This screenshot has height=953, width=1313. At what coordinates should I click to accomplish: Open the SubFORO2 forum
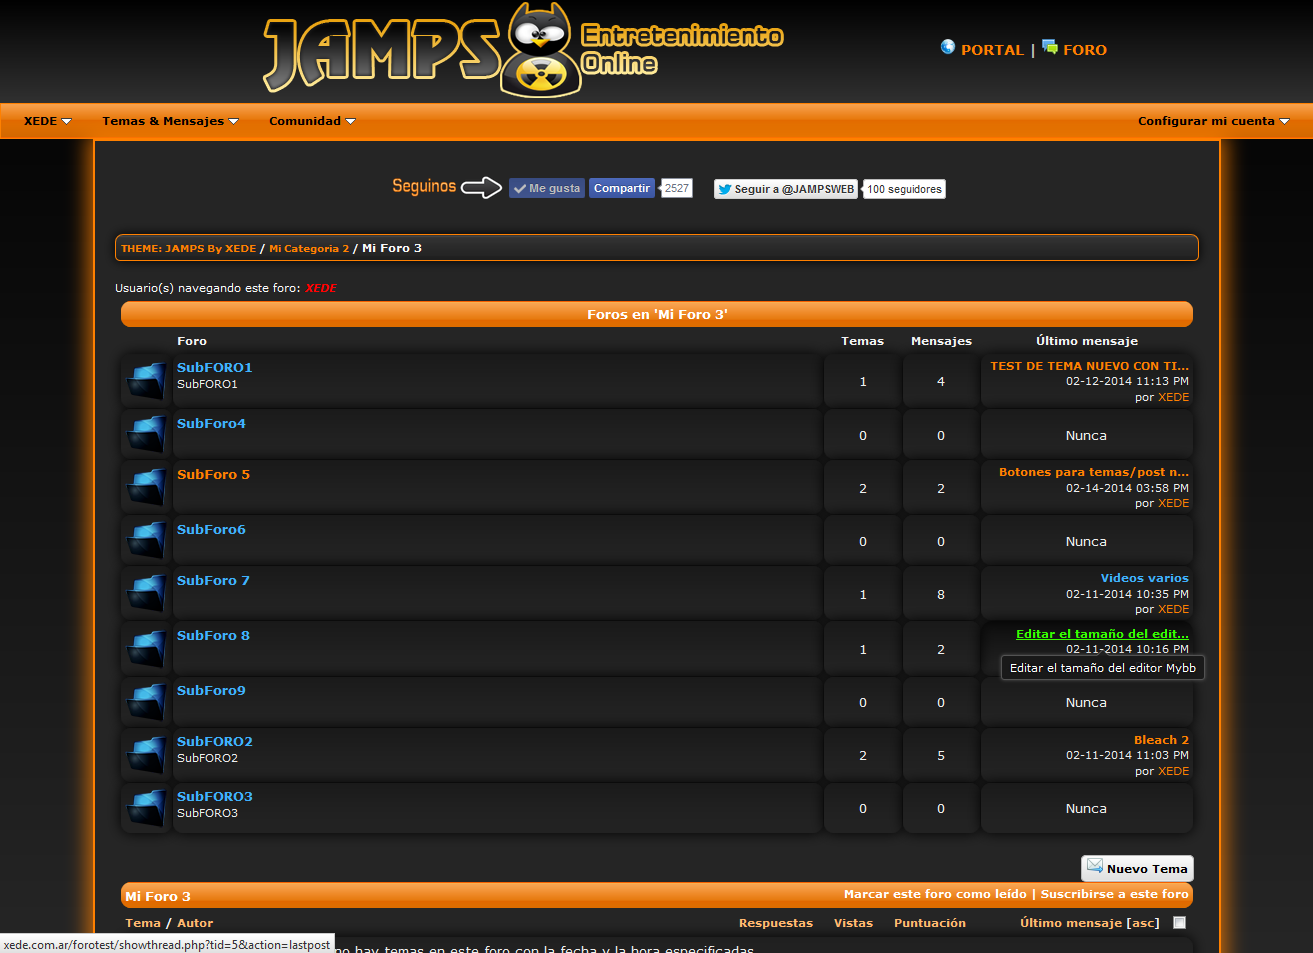pyautogui.click(x=215, y=741)
